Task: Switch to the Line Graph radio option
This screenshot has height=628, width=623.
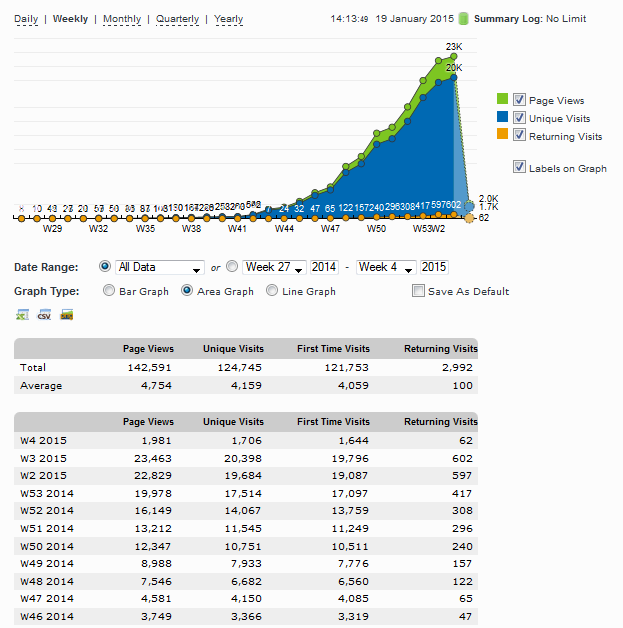Action: 272,290
